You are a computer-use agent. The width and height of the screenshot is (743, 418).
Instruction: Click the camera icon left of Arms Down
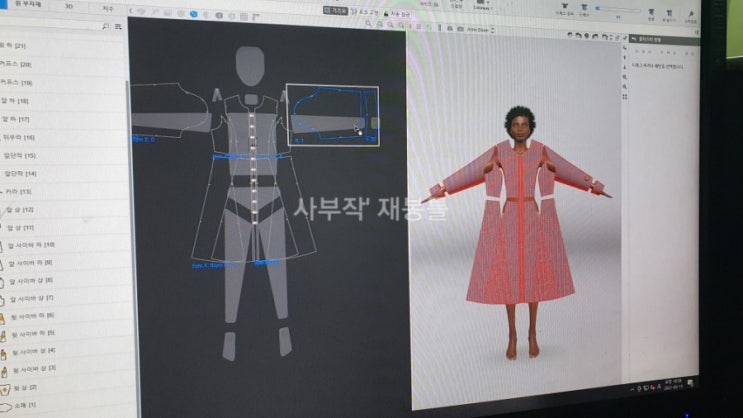[x=460, y=29]
